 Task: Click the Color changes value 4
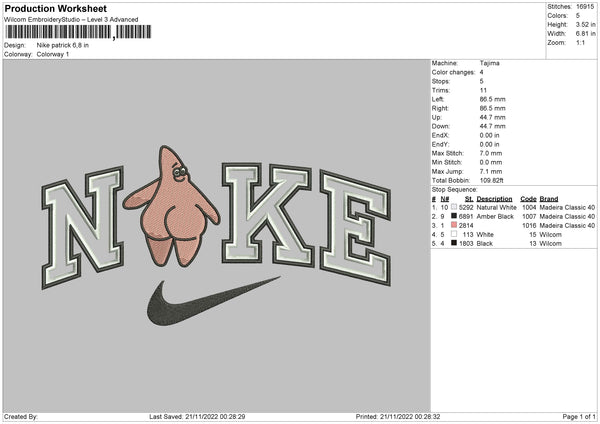coord(481,72)
